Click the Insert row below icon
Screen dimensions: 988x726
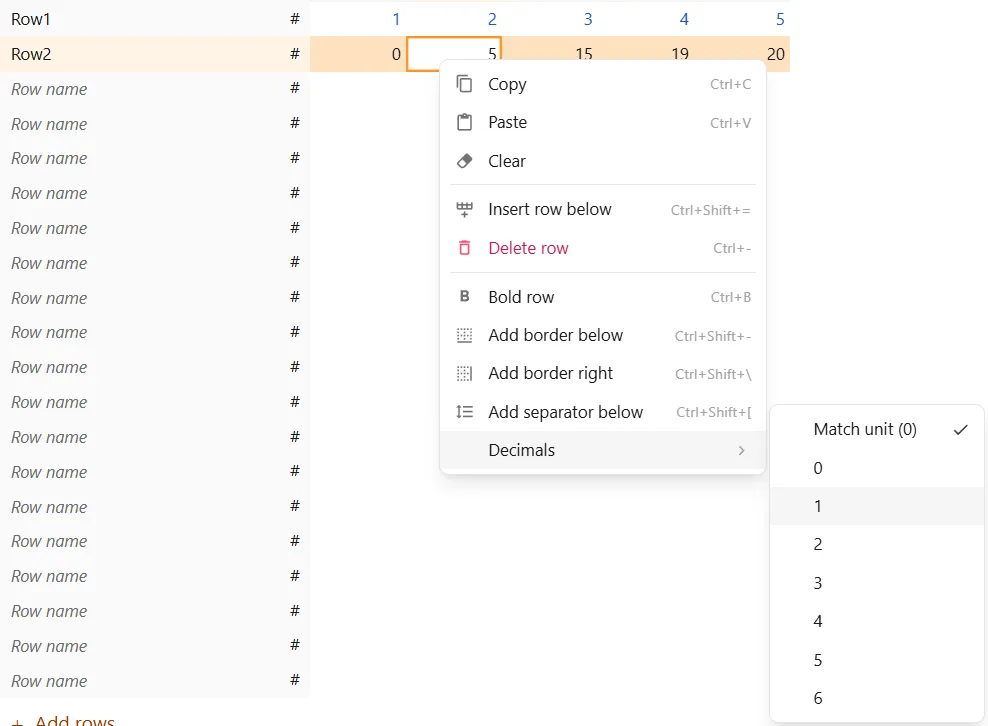coord(464,210)
